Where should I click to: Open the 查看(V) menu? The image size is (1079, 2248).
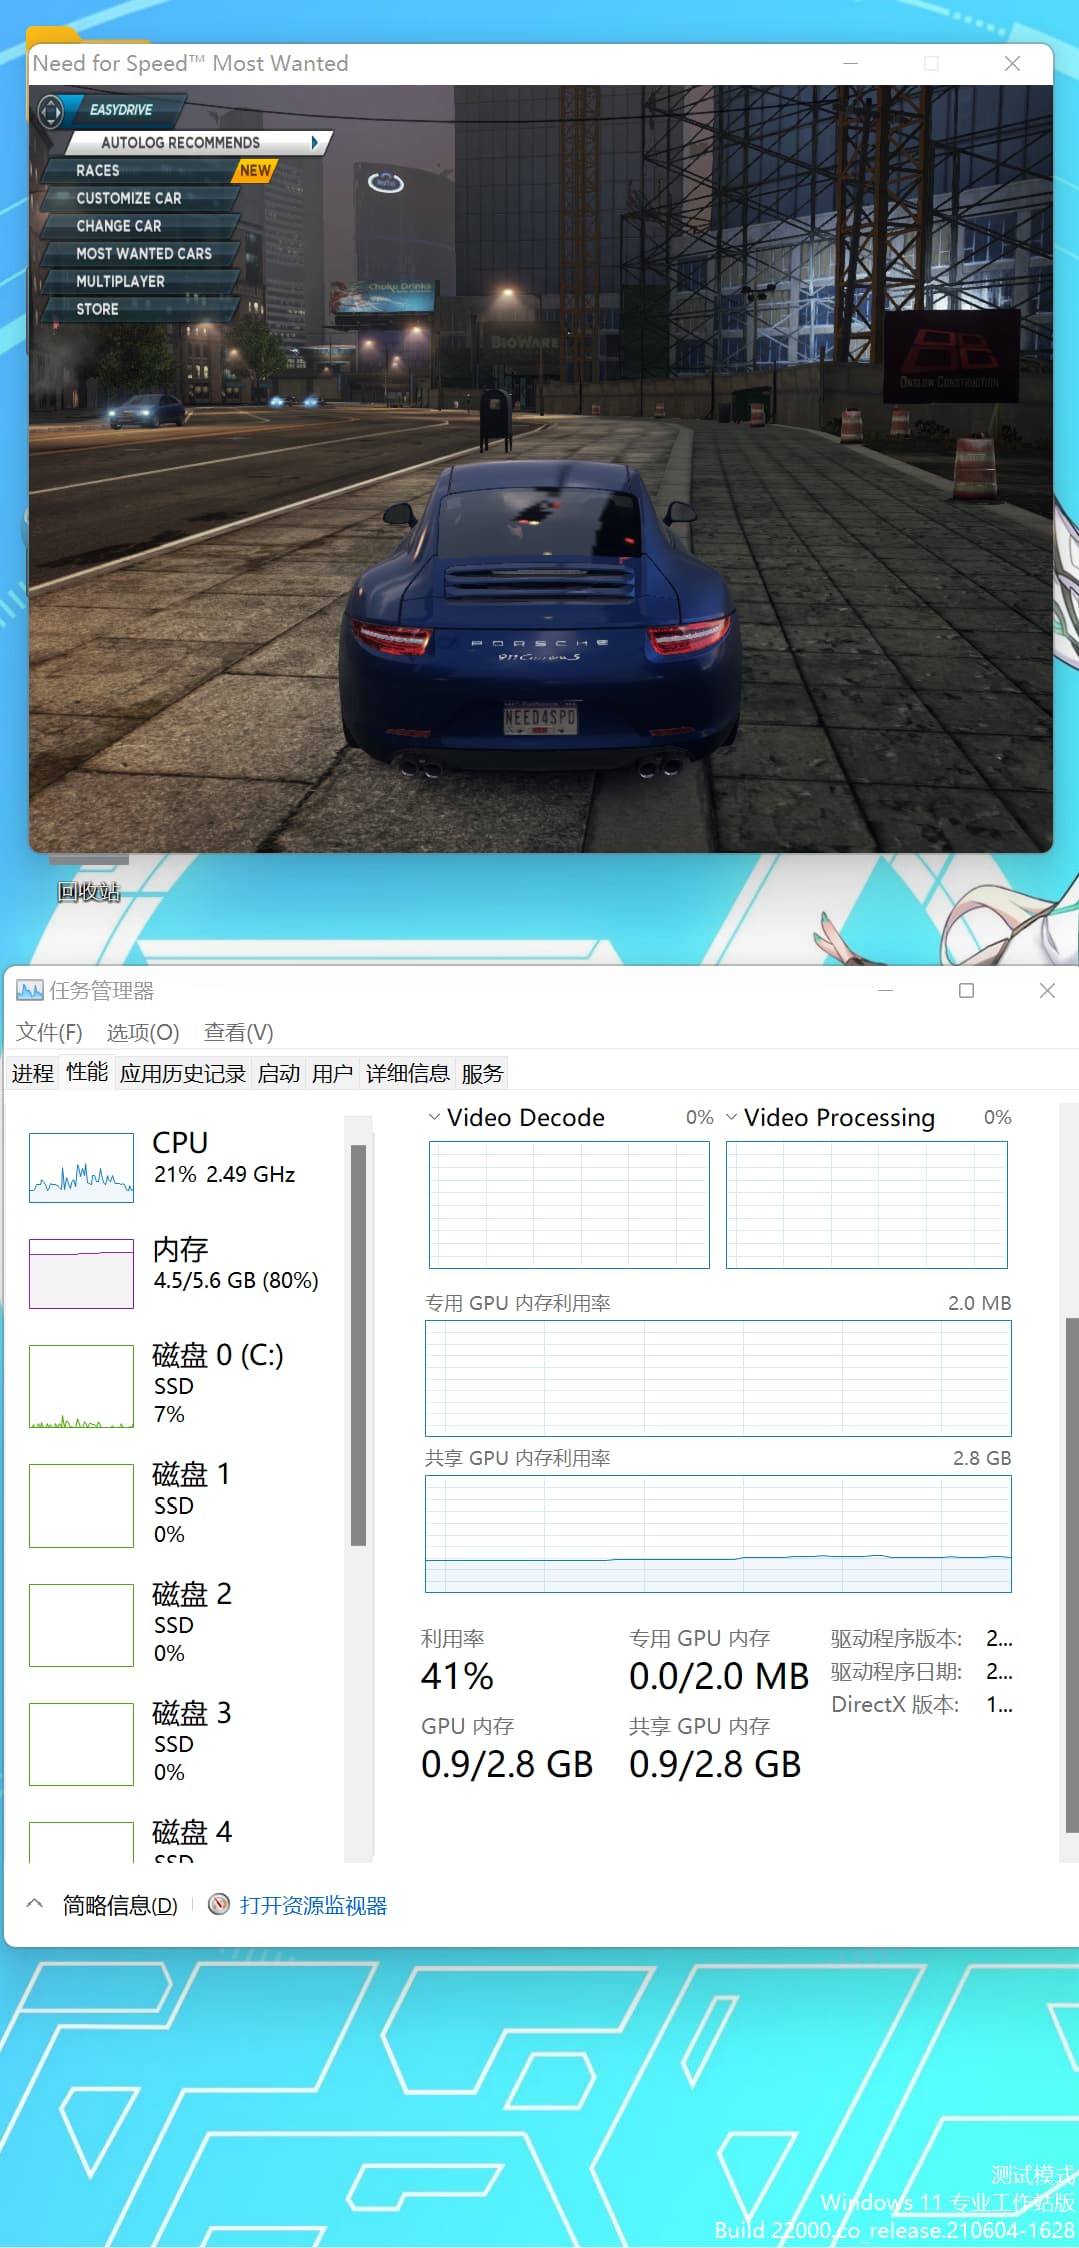238,1032
